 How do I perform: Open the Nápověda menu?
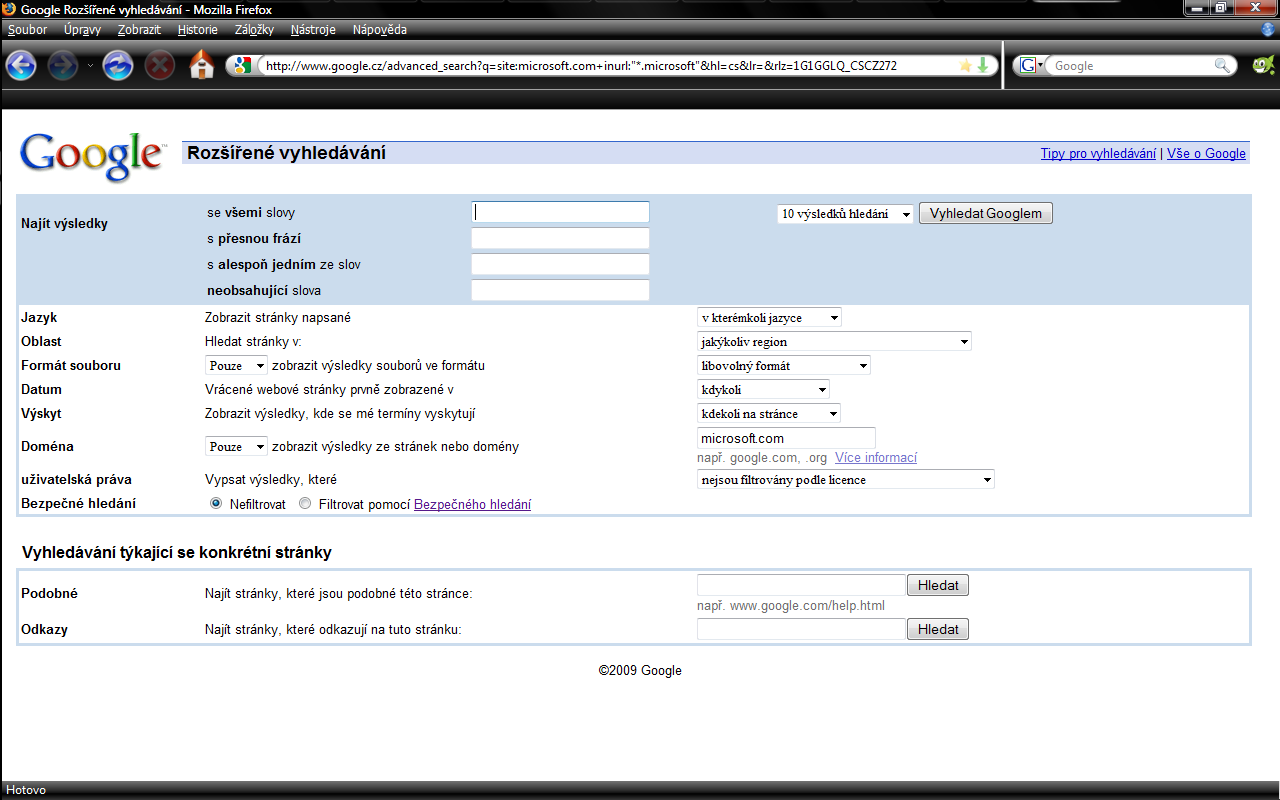pos(380,30)
